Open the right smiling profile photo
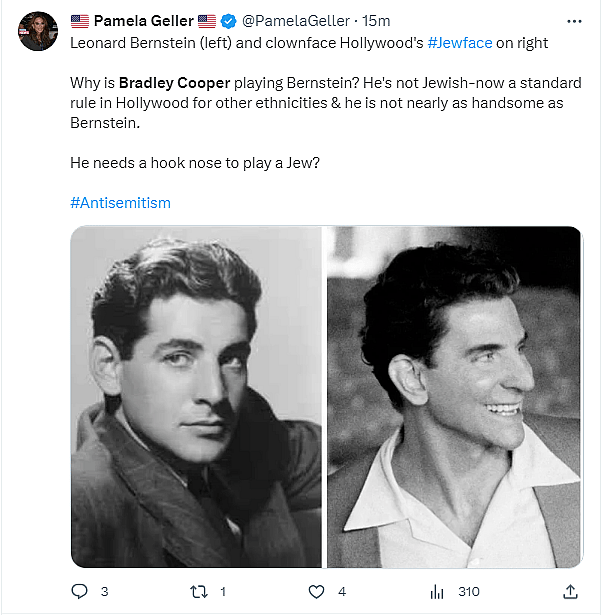The width and height of the screenshot is (604, 615). point(454,397)
